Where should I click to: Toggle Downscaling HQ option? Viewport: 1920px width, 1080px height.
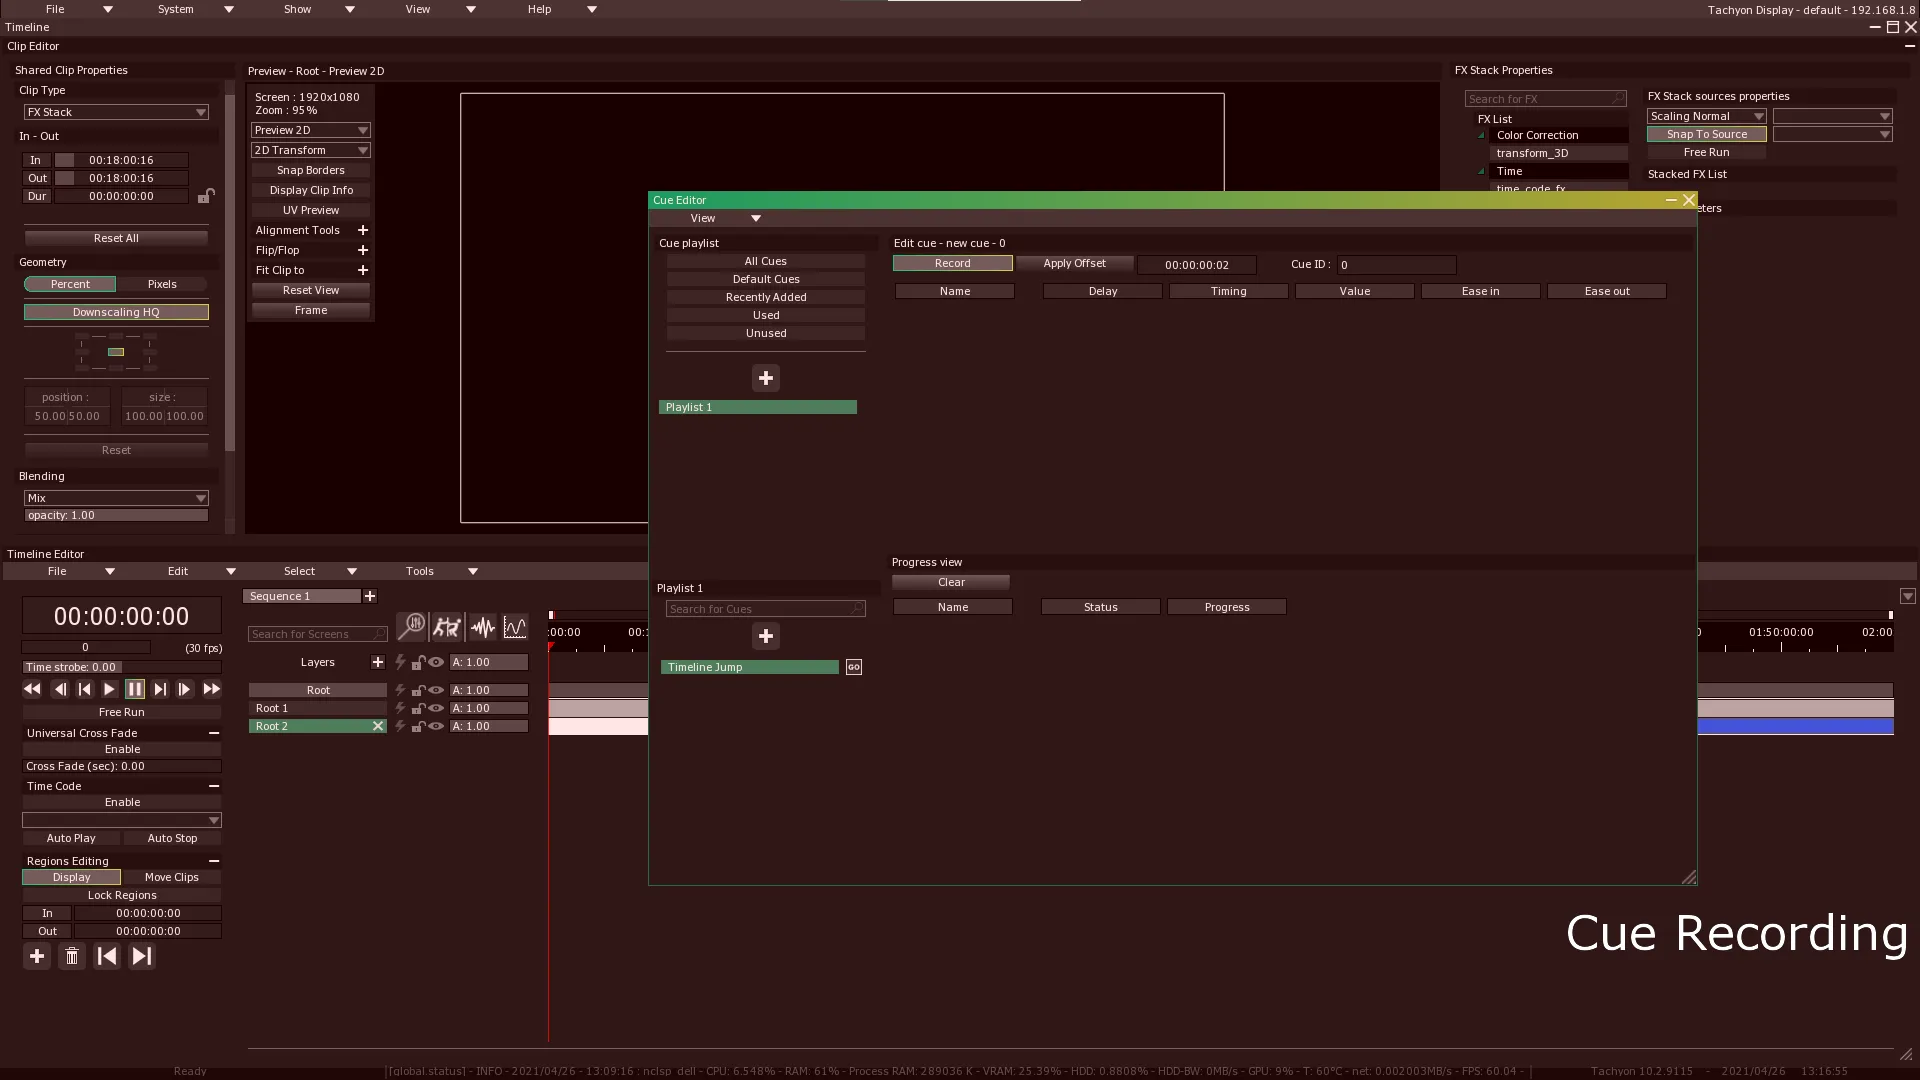coord(116,312)
